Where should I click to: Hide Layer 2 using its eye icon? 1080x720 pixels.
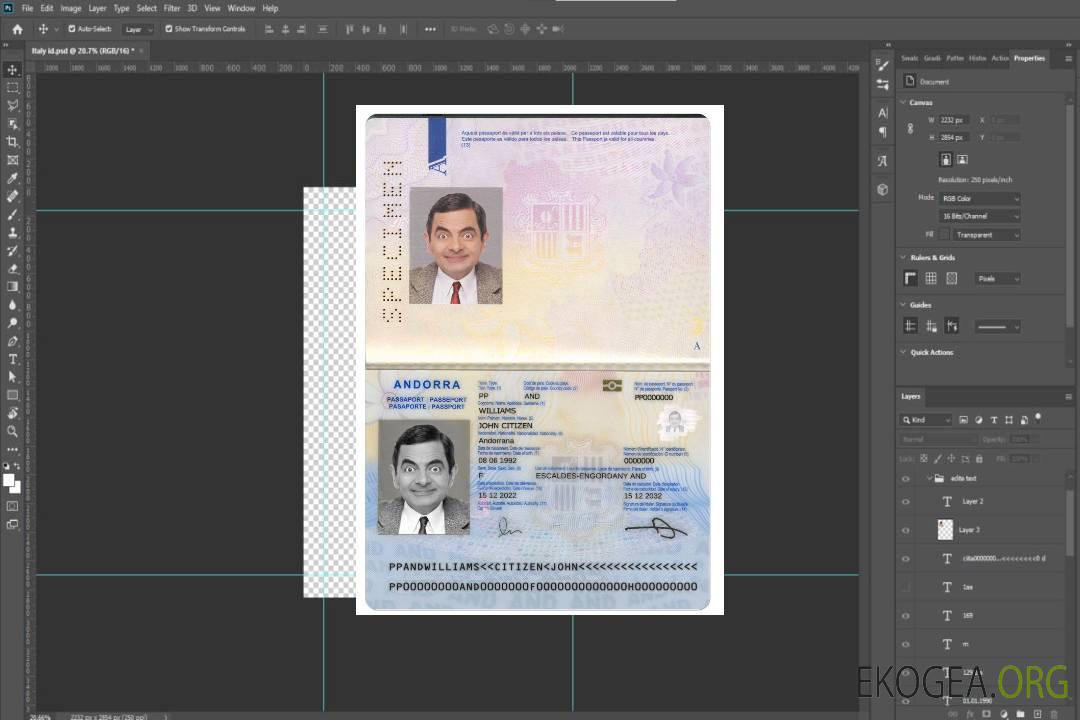tap(906, 501)
